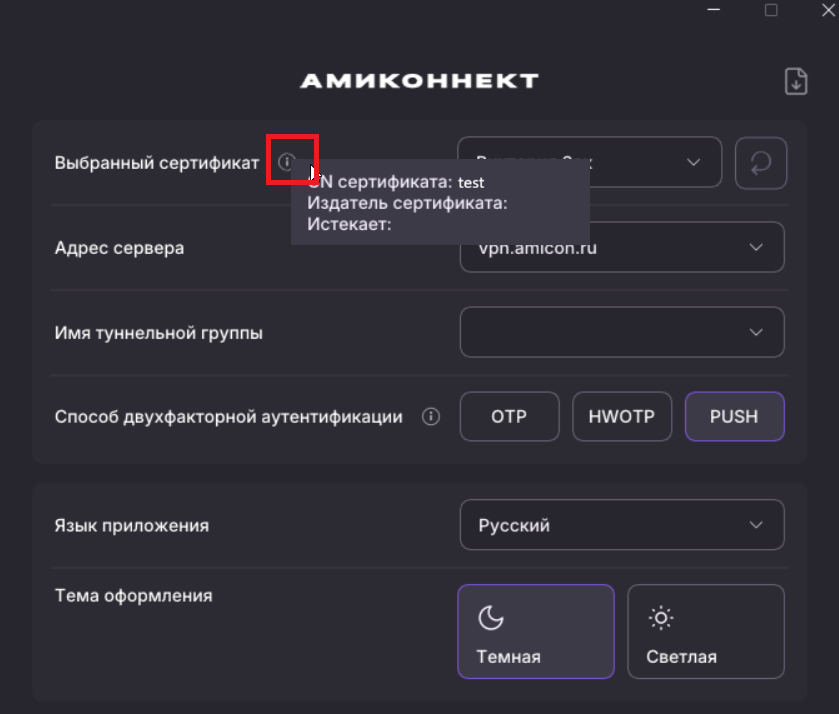
Task: Switch to the Темная theme
Action: click(x=536, y=632)
